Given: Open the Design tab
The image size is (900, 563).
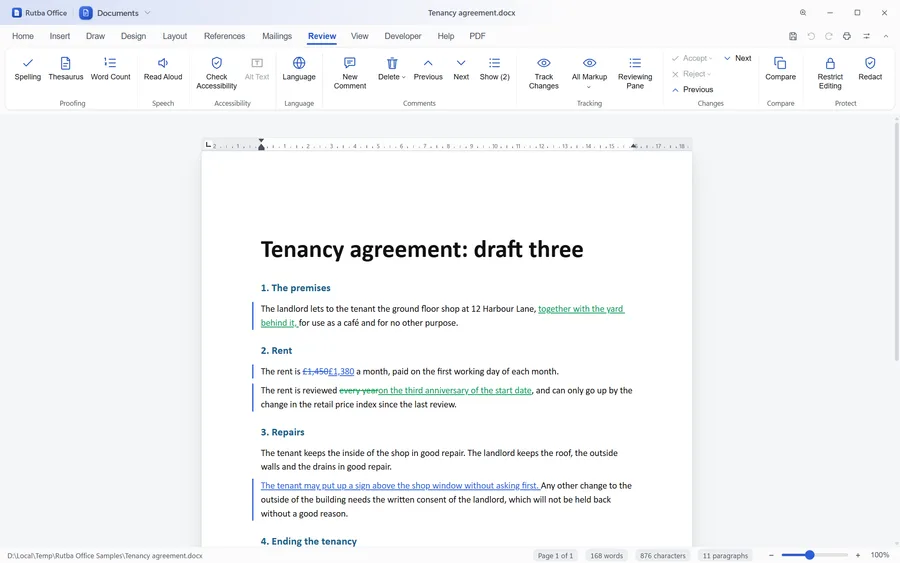Looking at the screenshot, I should (x=133, y=36).
